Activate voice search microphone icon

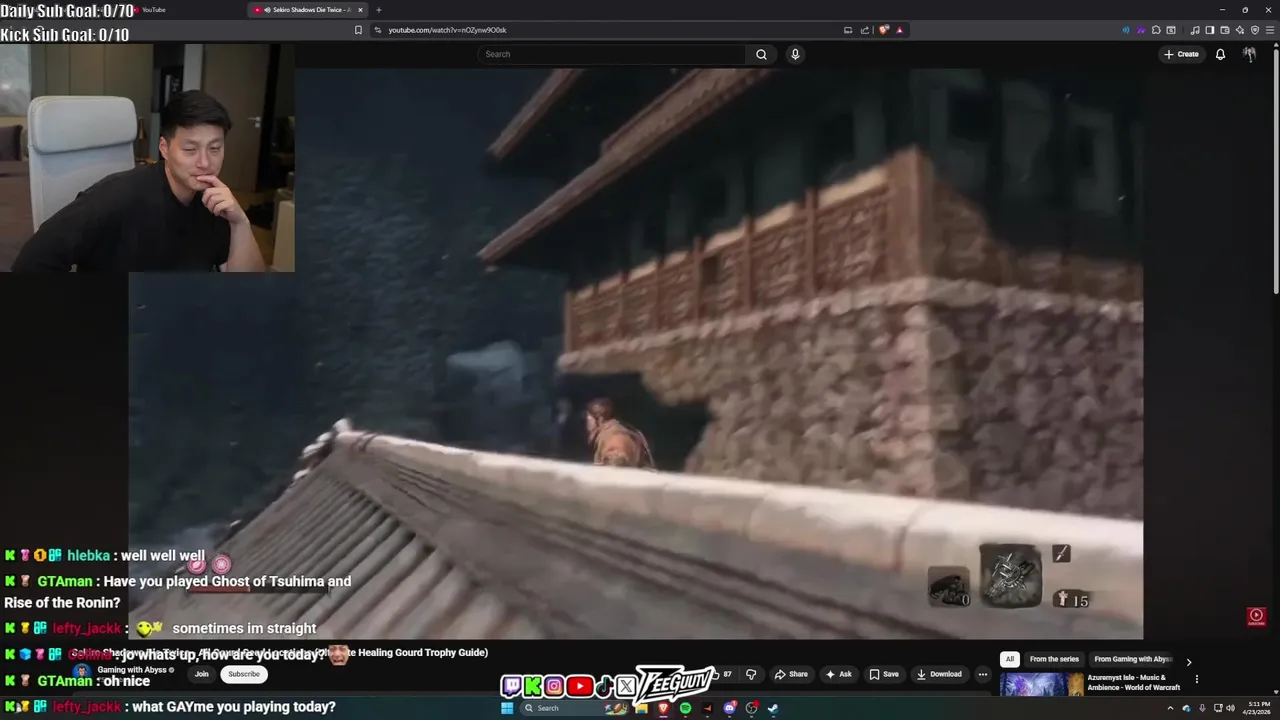tap(795, 54)
